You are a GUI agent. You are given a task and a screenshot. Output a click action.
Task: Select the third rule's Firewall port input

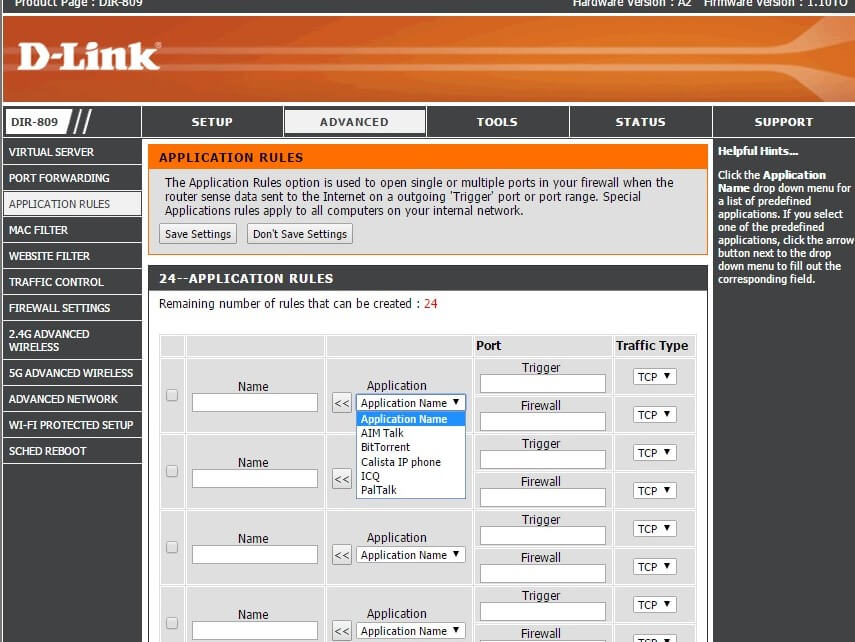click(543, 573)
